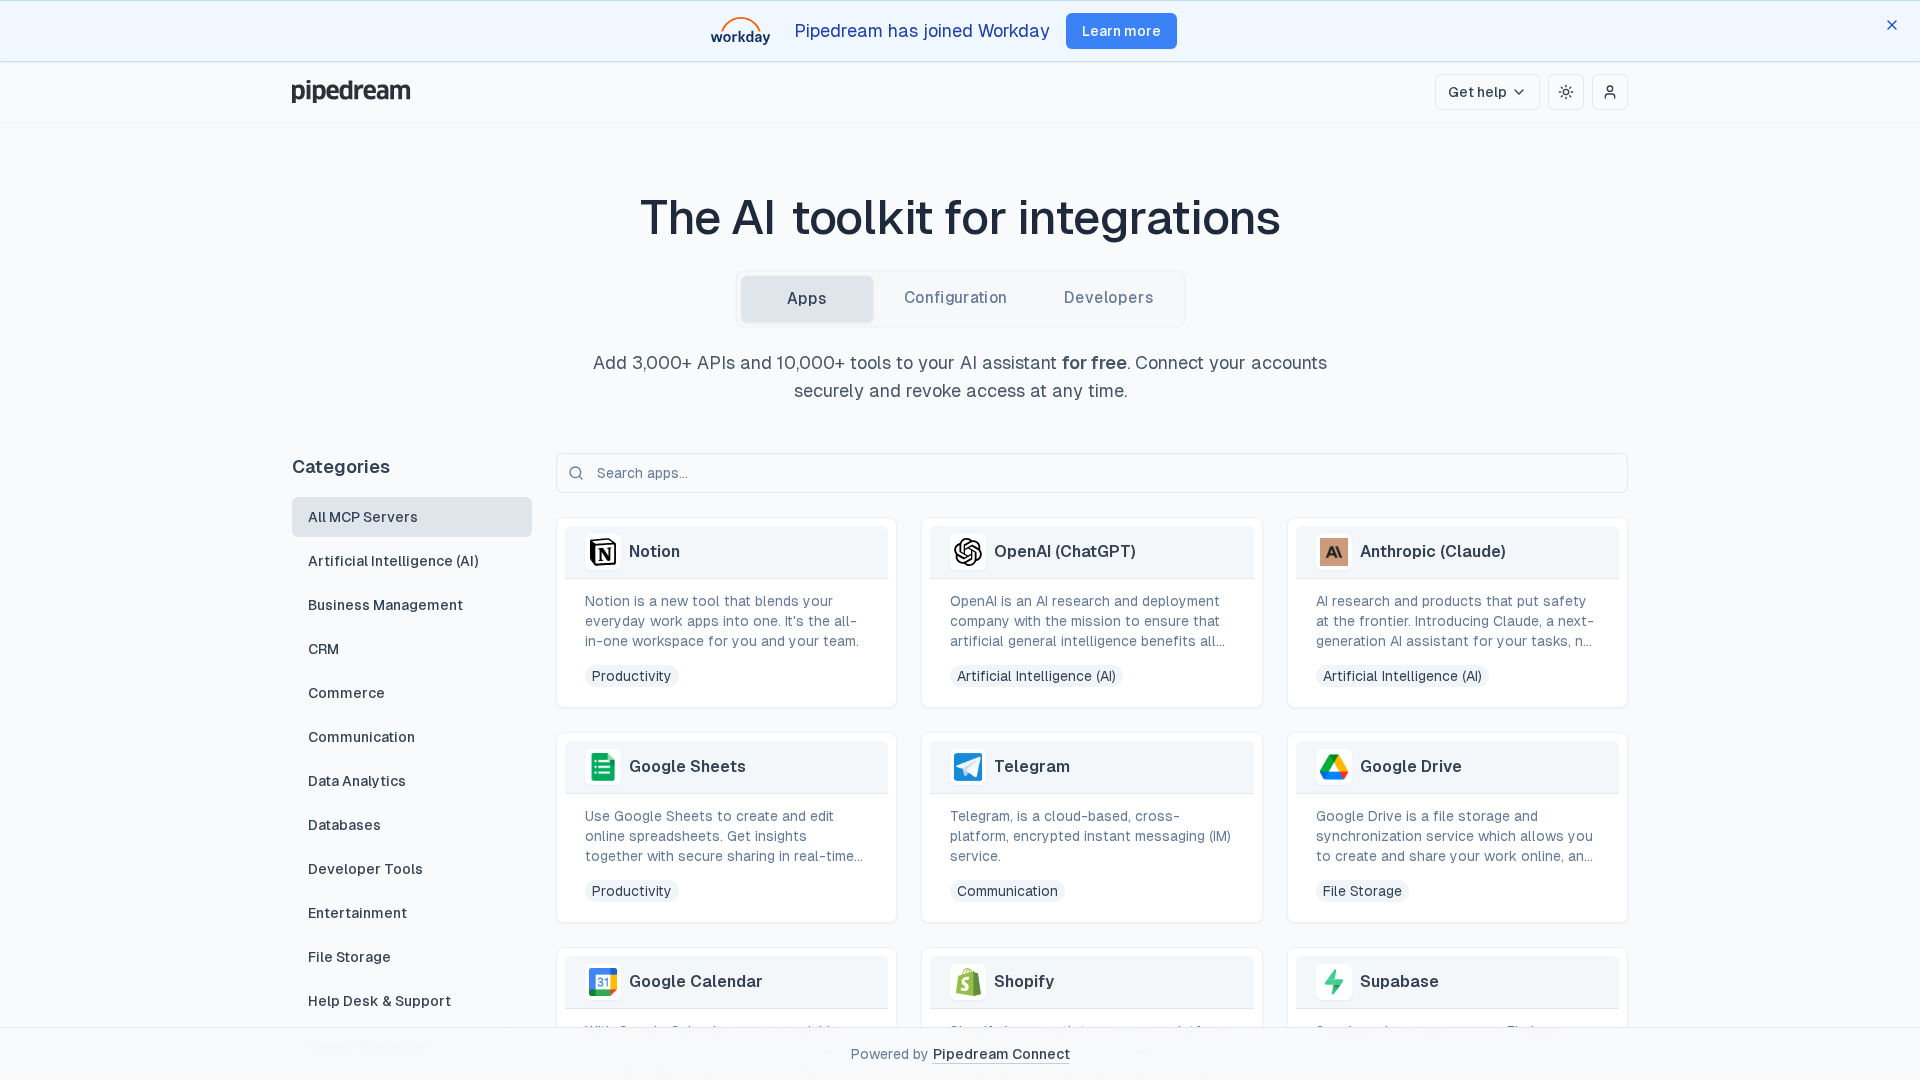The image size is (1920, 1080).
Task: Click the Learn more button
Action: click(1120, 31)
